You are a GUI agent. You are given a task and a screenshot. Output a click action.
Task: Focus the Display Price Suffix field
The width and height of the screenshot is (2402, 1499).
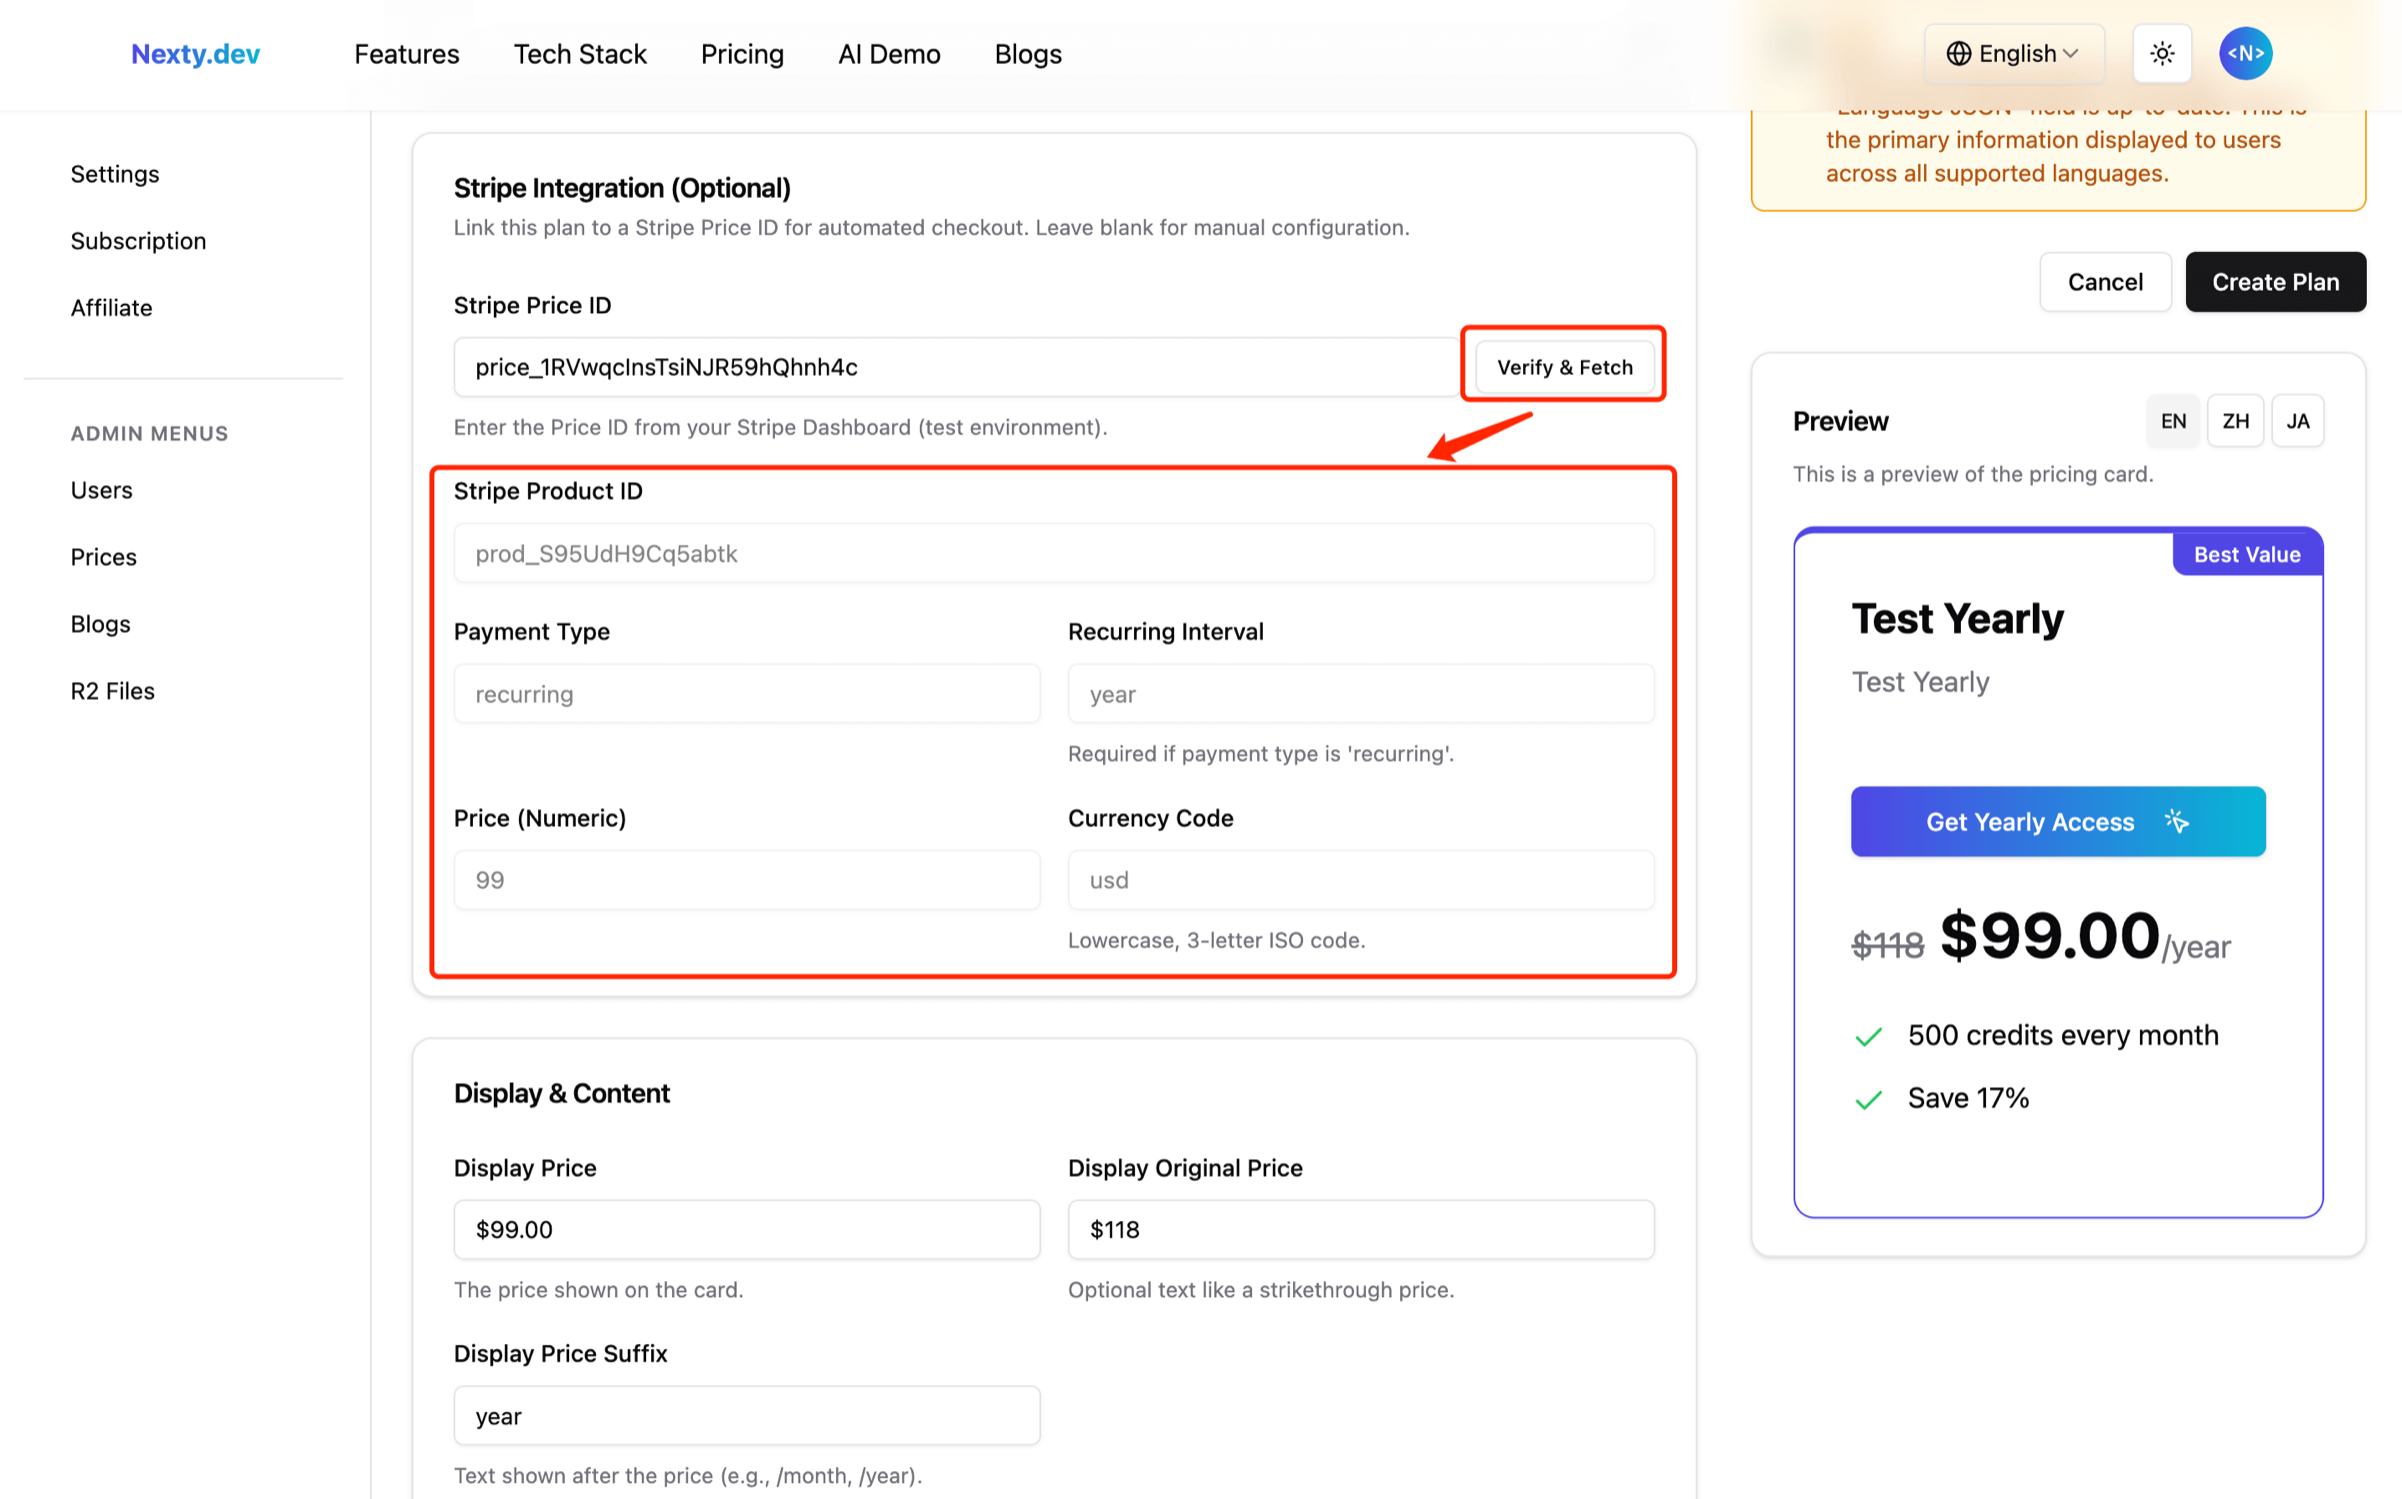(746, 1415)
